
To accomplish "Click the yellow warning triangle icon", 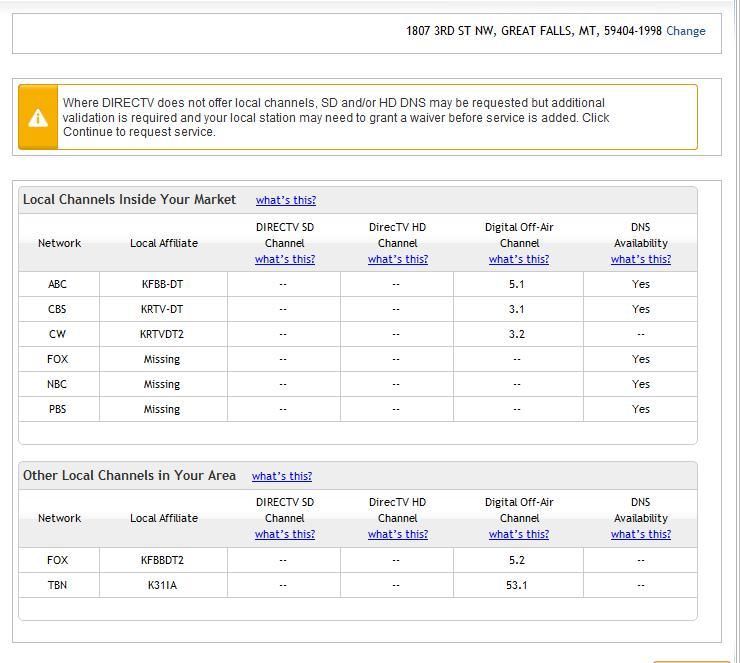I will pos(38,117).
